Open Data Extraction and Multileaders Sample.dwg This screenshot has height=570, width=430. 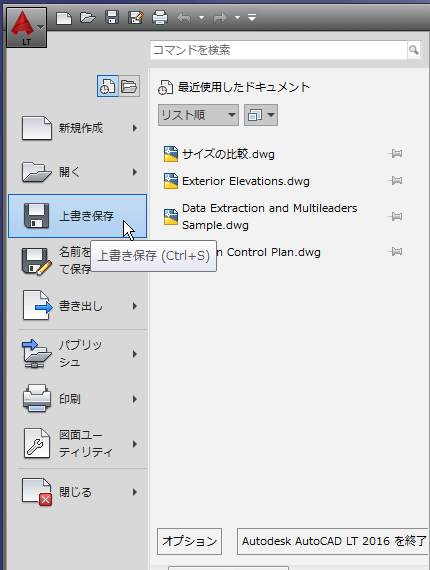coord(269,217)
